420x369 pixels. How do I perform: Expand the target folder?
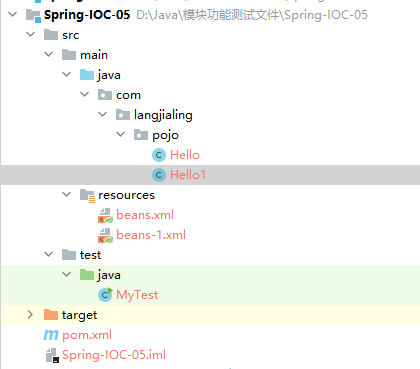coord(30,315)
